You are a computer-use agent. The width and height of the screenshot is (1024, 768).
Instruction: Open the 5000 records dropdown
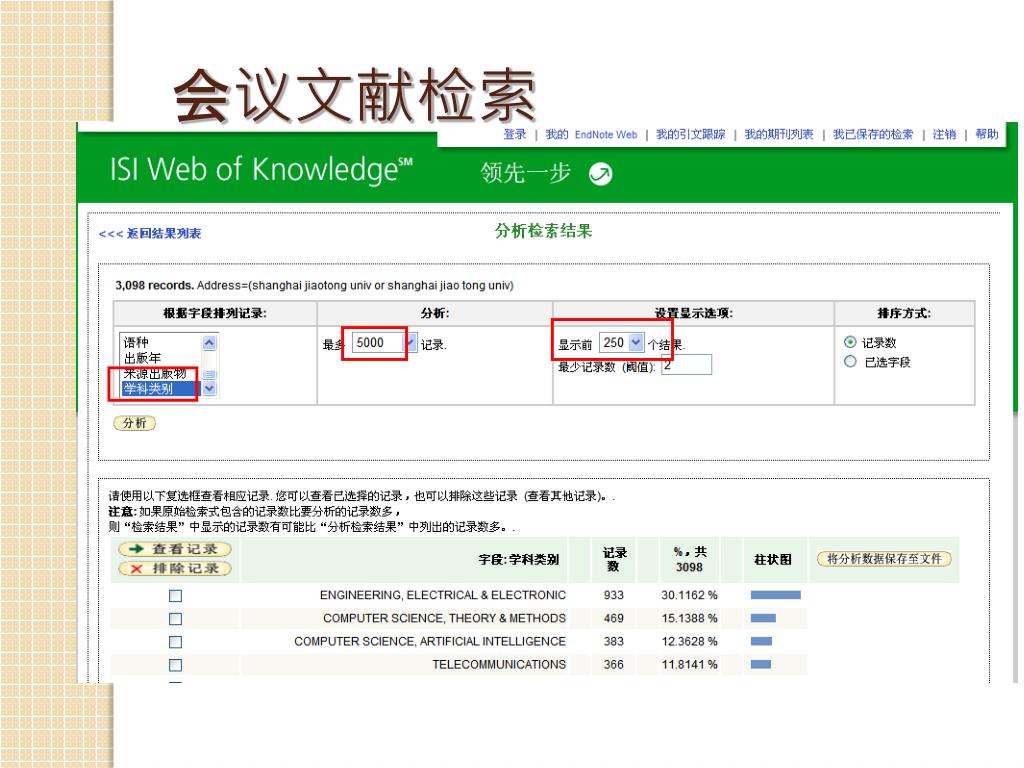click(410, 342)
